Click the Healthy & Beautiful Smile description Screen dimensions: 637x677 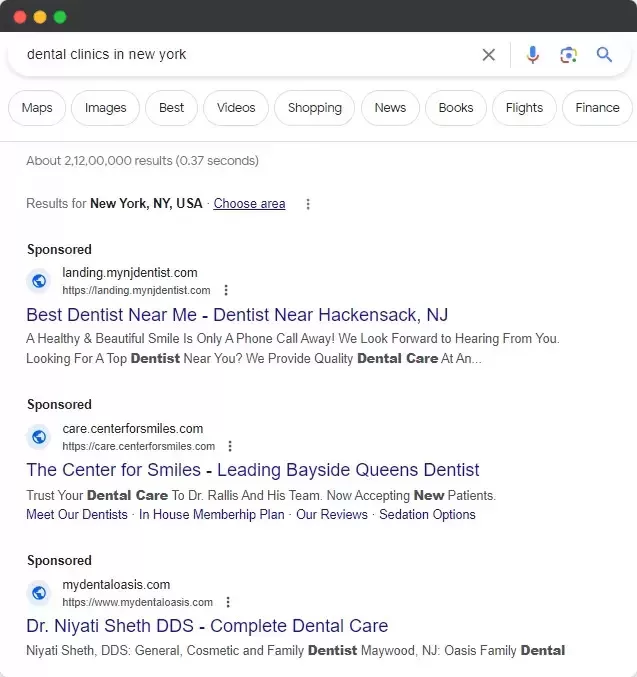tap(293, 348)
